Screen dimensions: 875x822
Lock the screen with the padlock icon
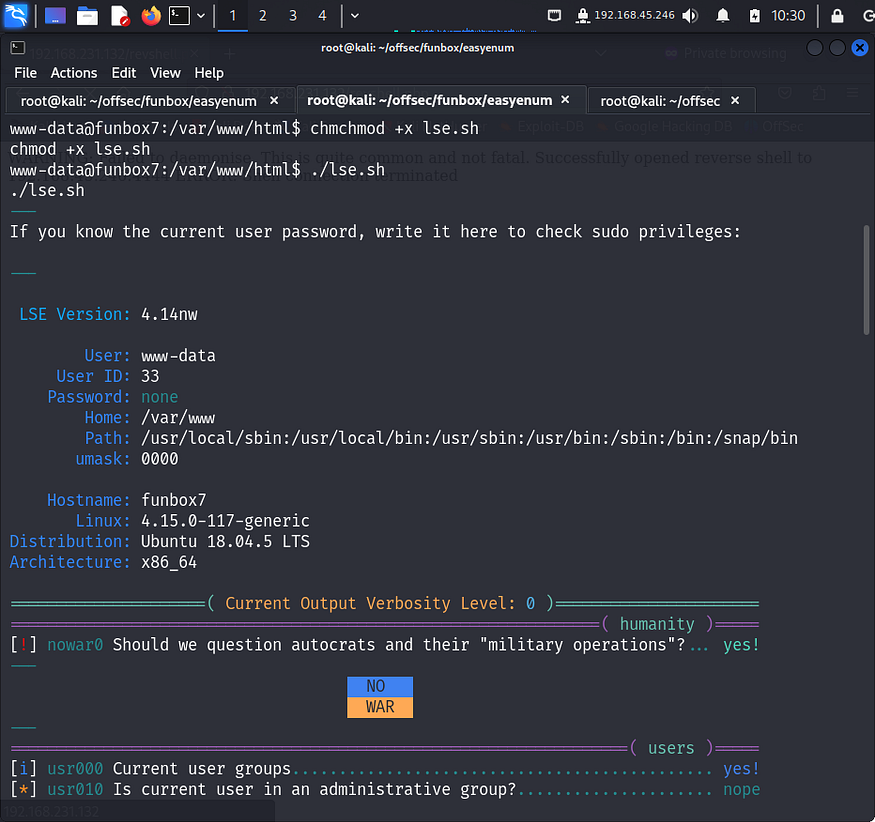point(837,16)
